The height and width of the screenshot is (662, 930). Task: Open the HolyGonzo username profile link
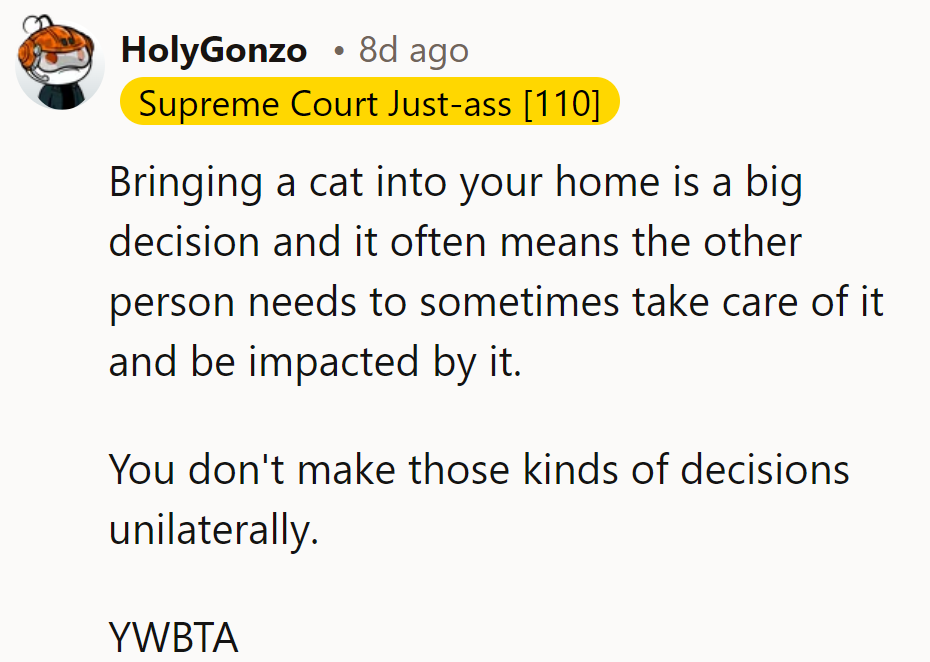click(213, 50)
